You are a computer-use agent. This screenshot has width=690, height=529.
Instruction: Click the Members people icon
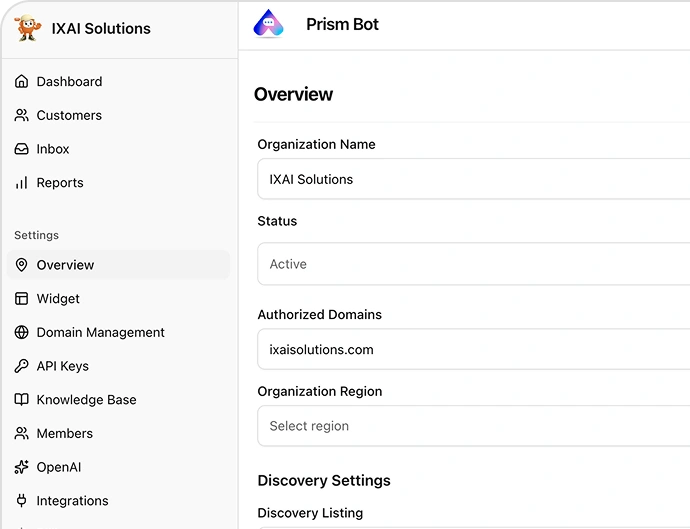point(21,433)
